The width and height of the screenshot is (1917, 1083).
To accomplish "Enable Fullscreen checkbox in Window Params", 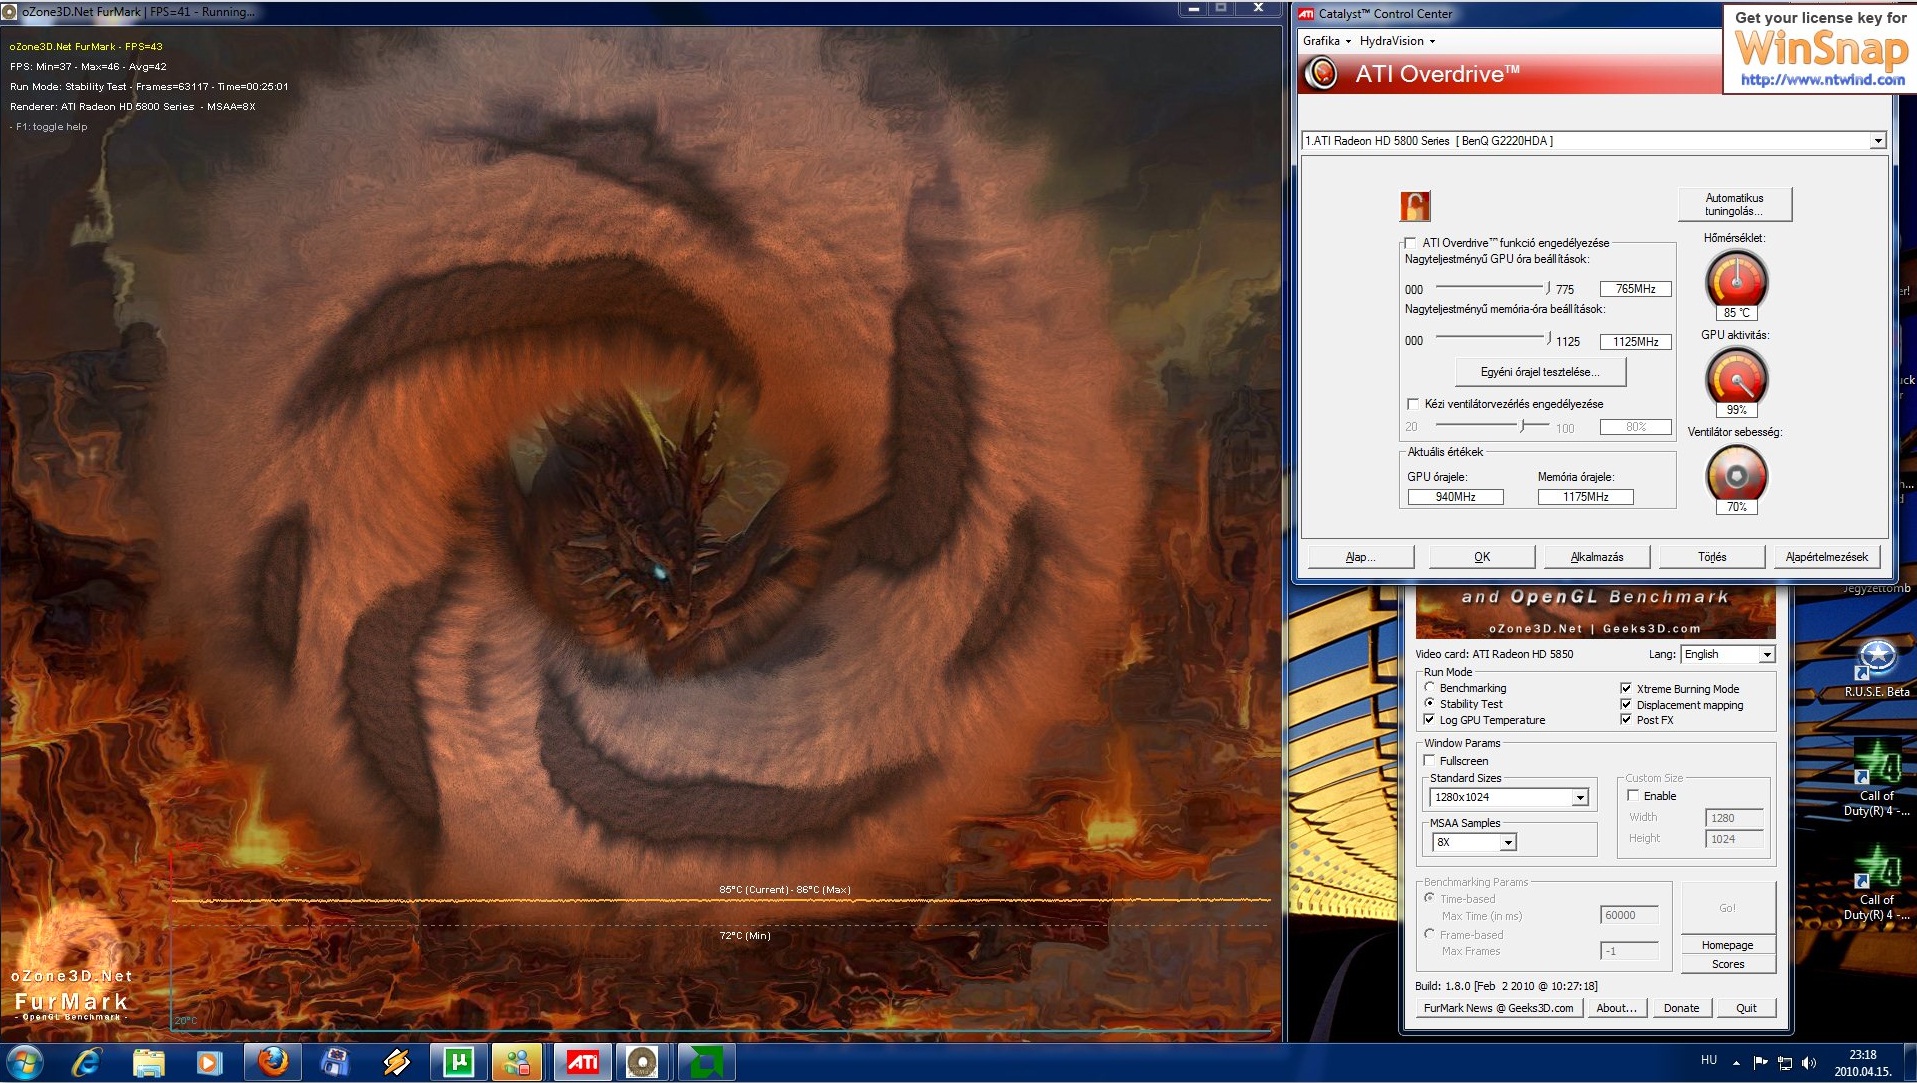I will (x=1429, y=760).
